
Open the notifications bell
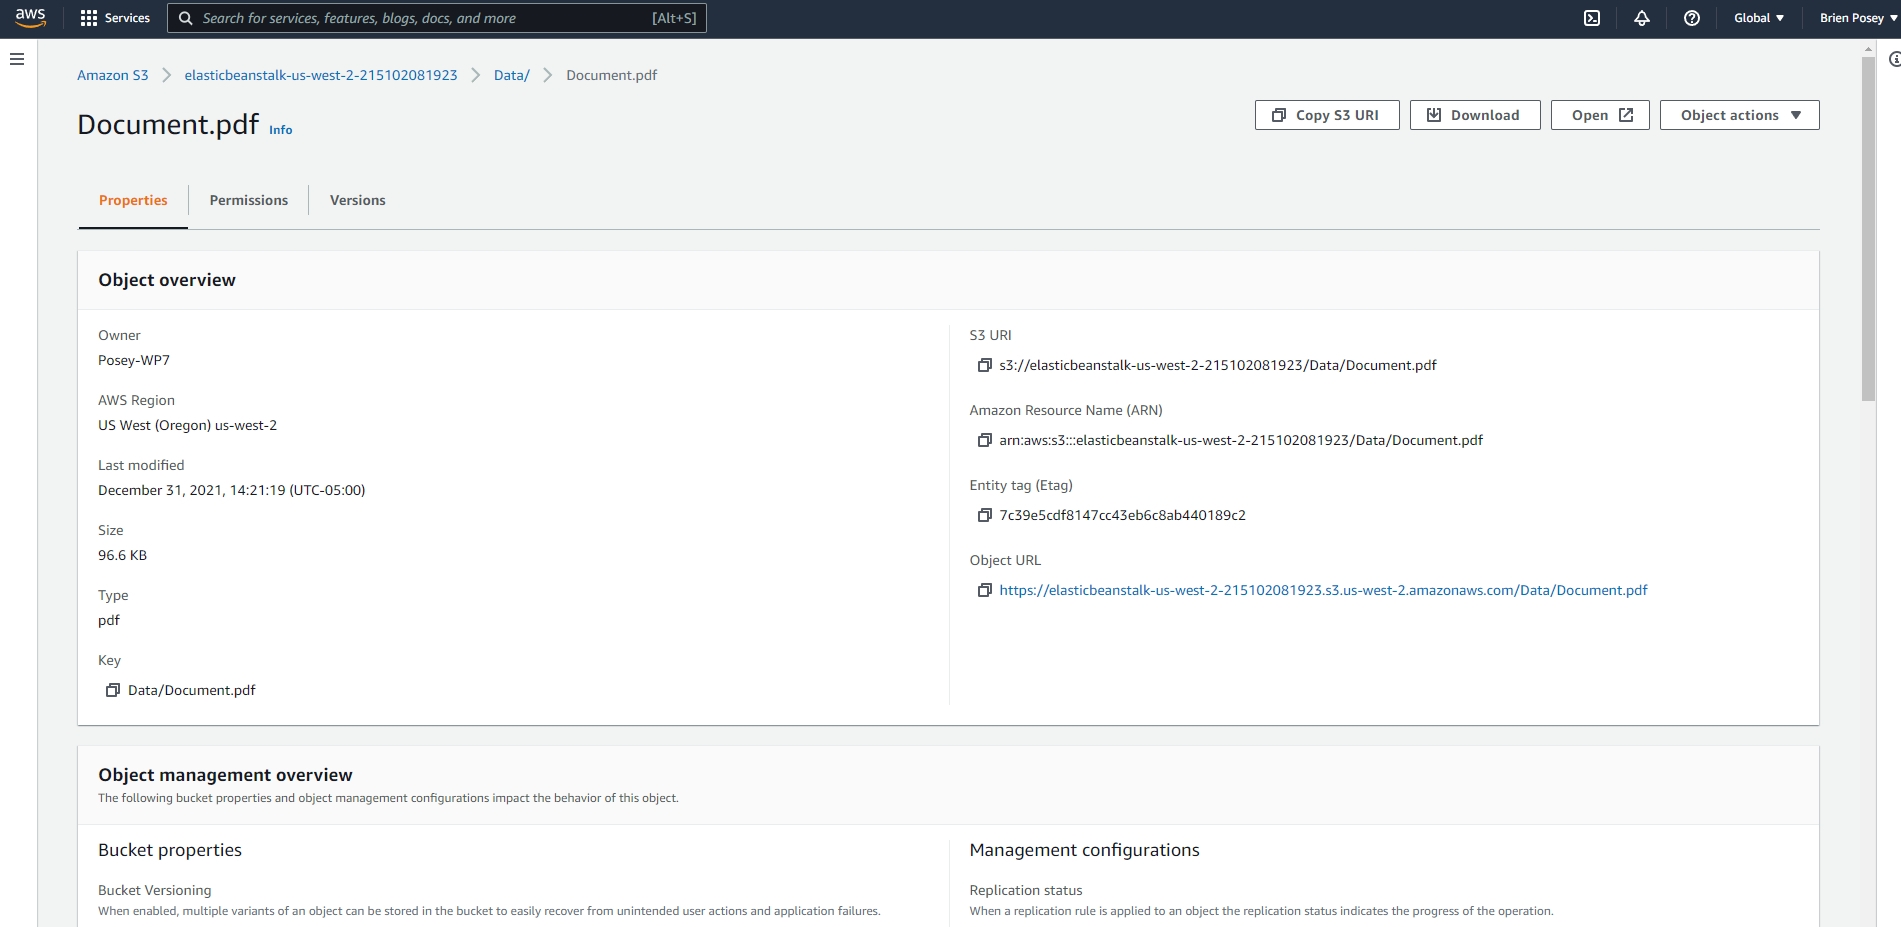pos(1642,17)
